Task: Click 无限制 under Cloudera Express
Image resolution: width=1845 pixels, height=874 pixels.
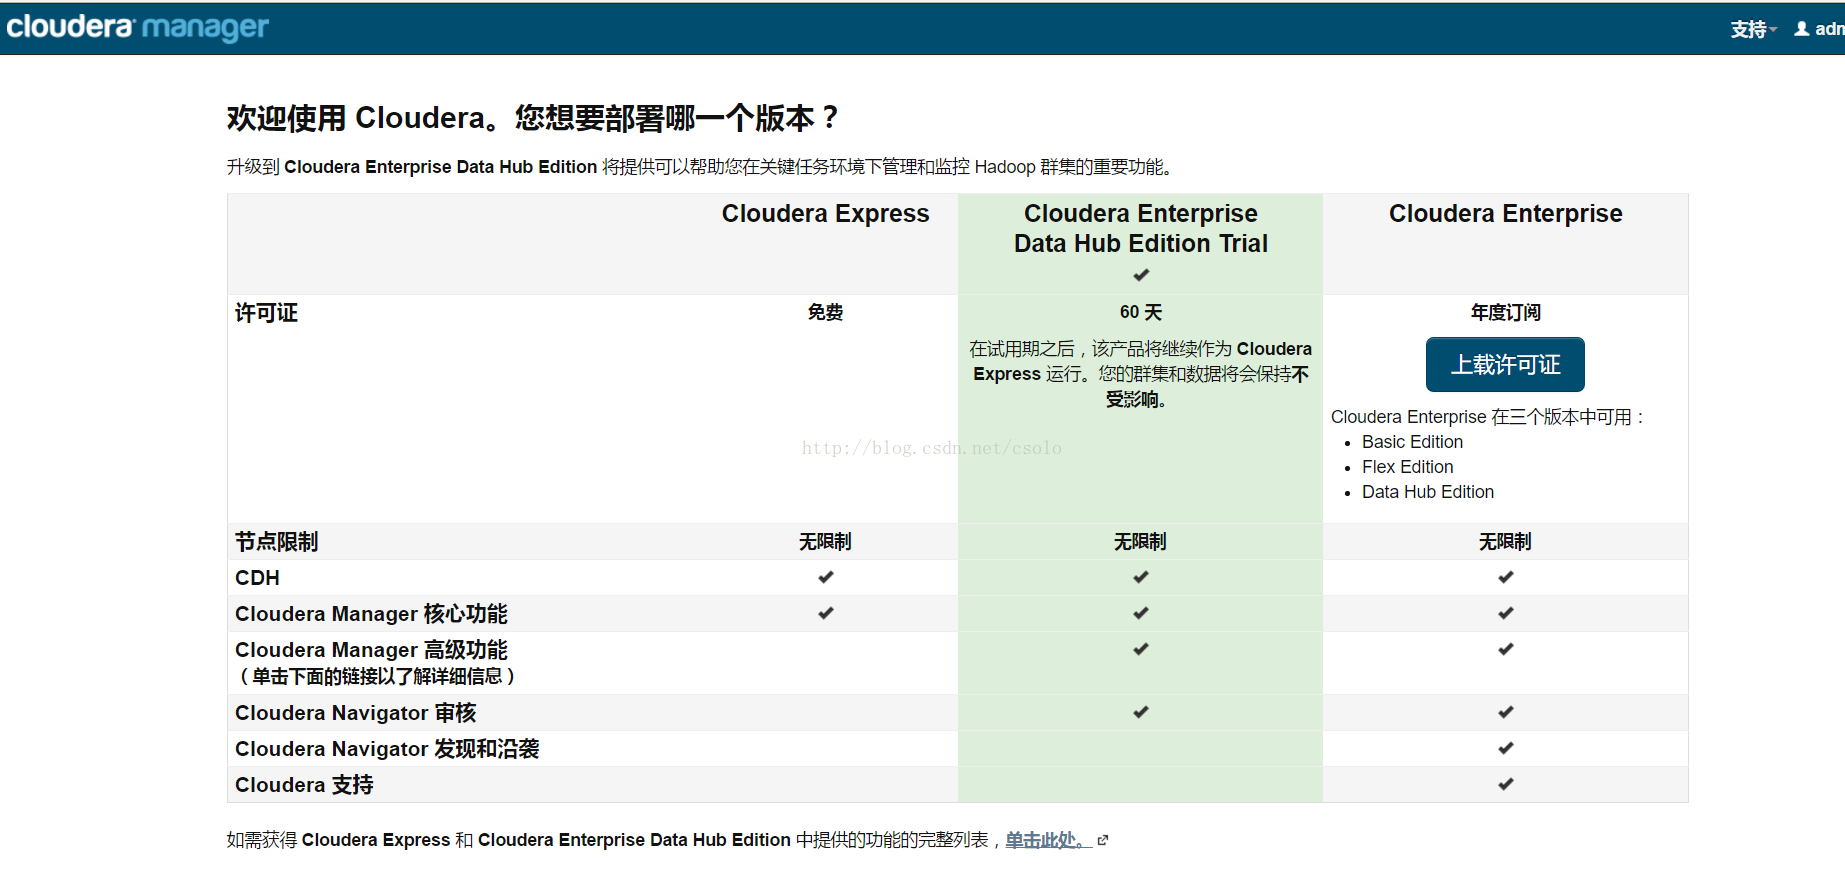Action: pos(825,542)
